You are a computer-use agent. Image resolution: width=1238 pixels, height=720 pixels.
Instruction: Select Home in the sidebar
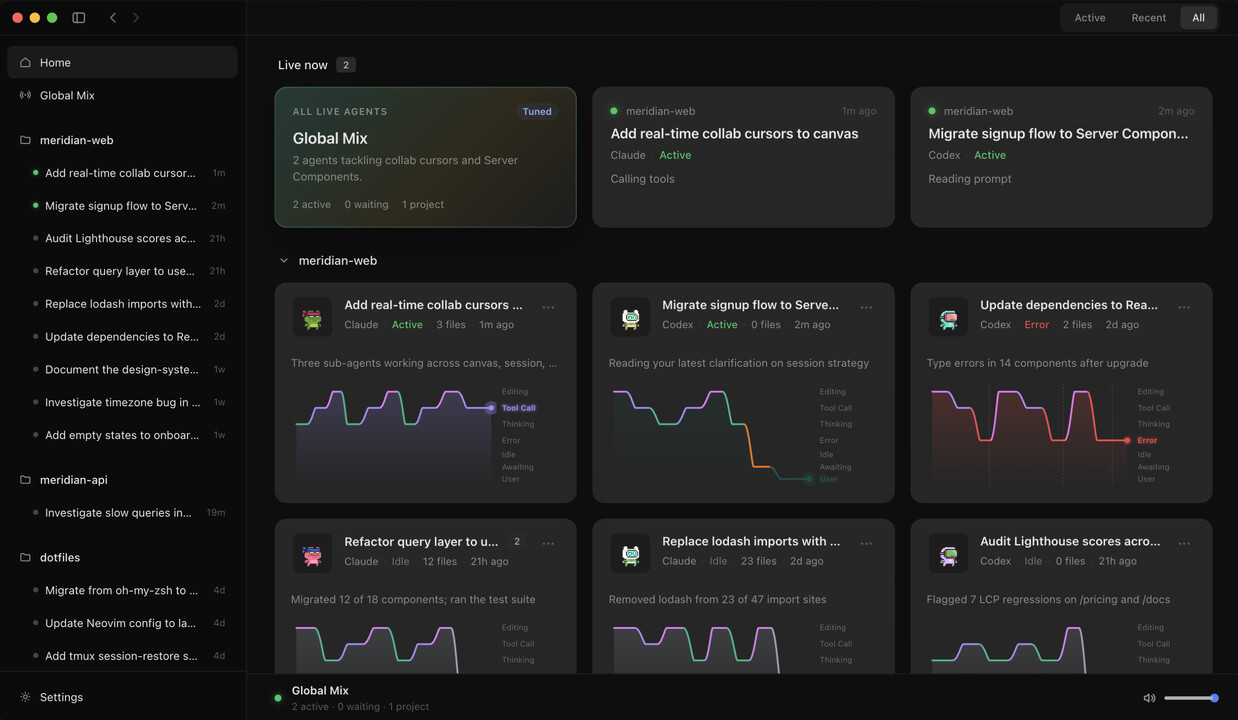[122, 62]
